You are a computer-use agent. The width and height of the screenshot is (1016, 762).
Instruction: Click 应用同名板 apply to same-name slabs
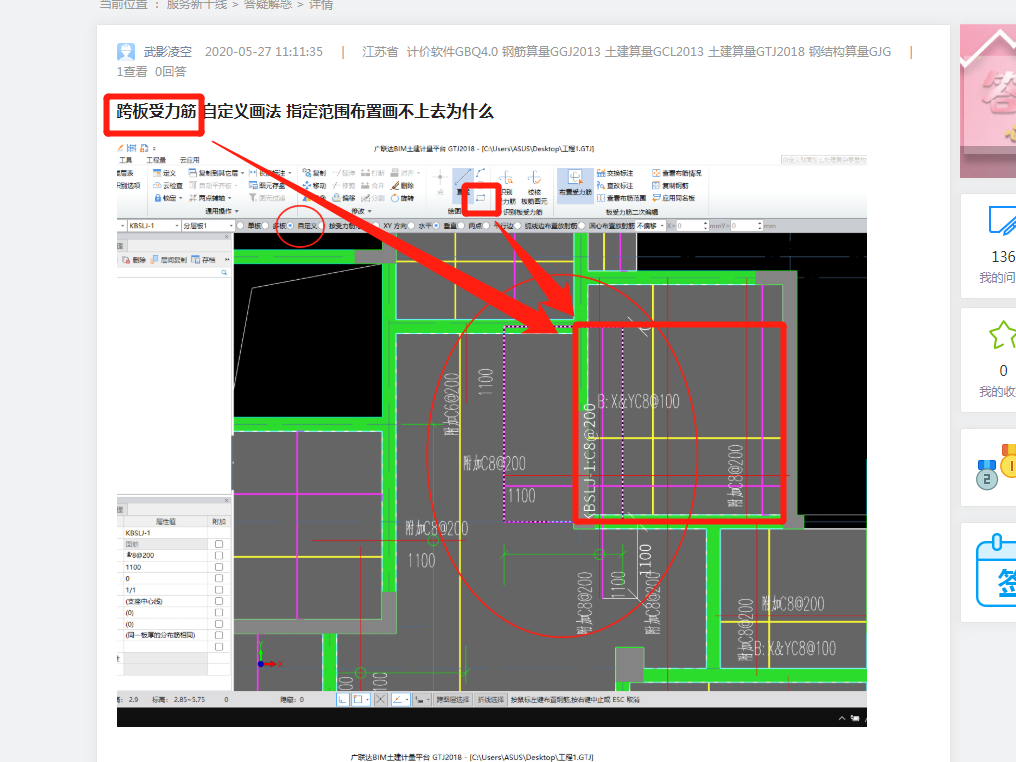[674, 198]
